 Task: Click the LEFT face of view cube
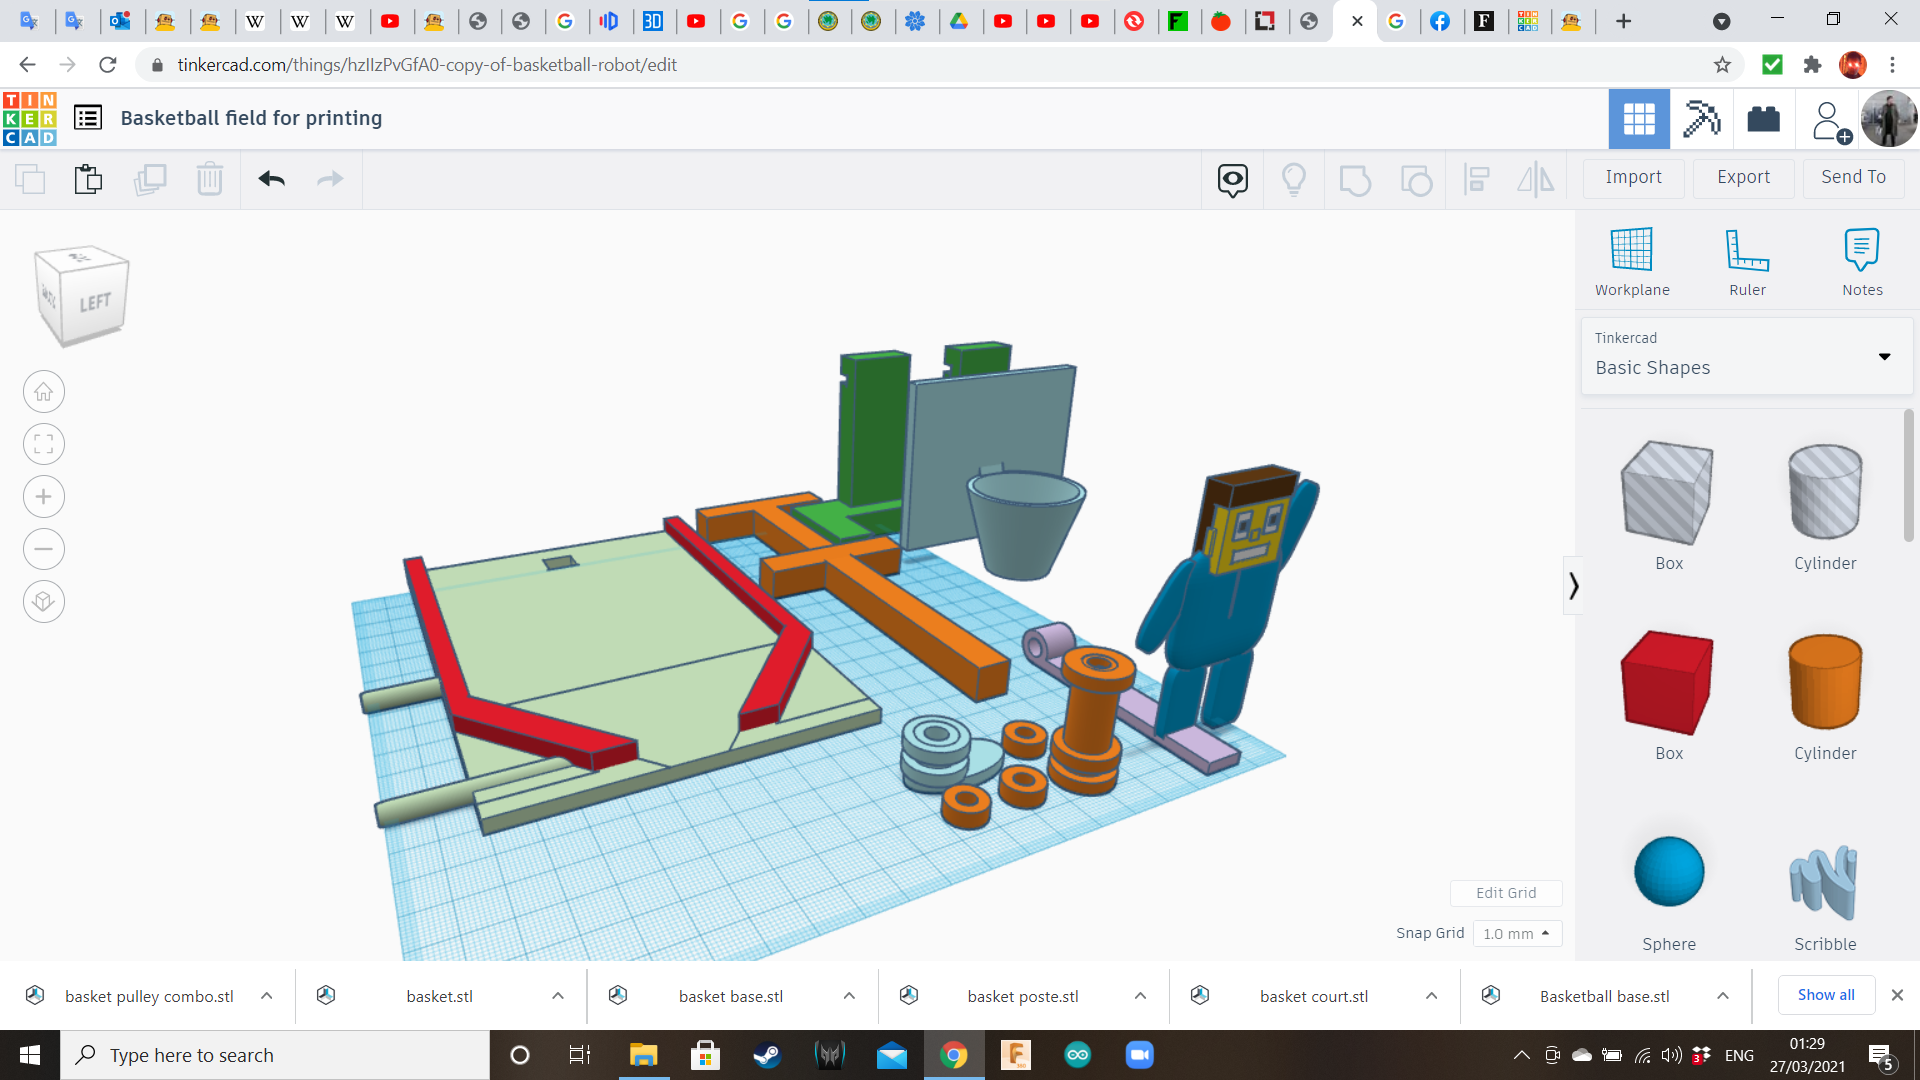[95, 302]
